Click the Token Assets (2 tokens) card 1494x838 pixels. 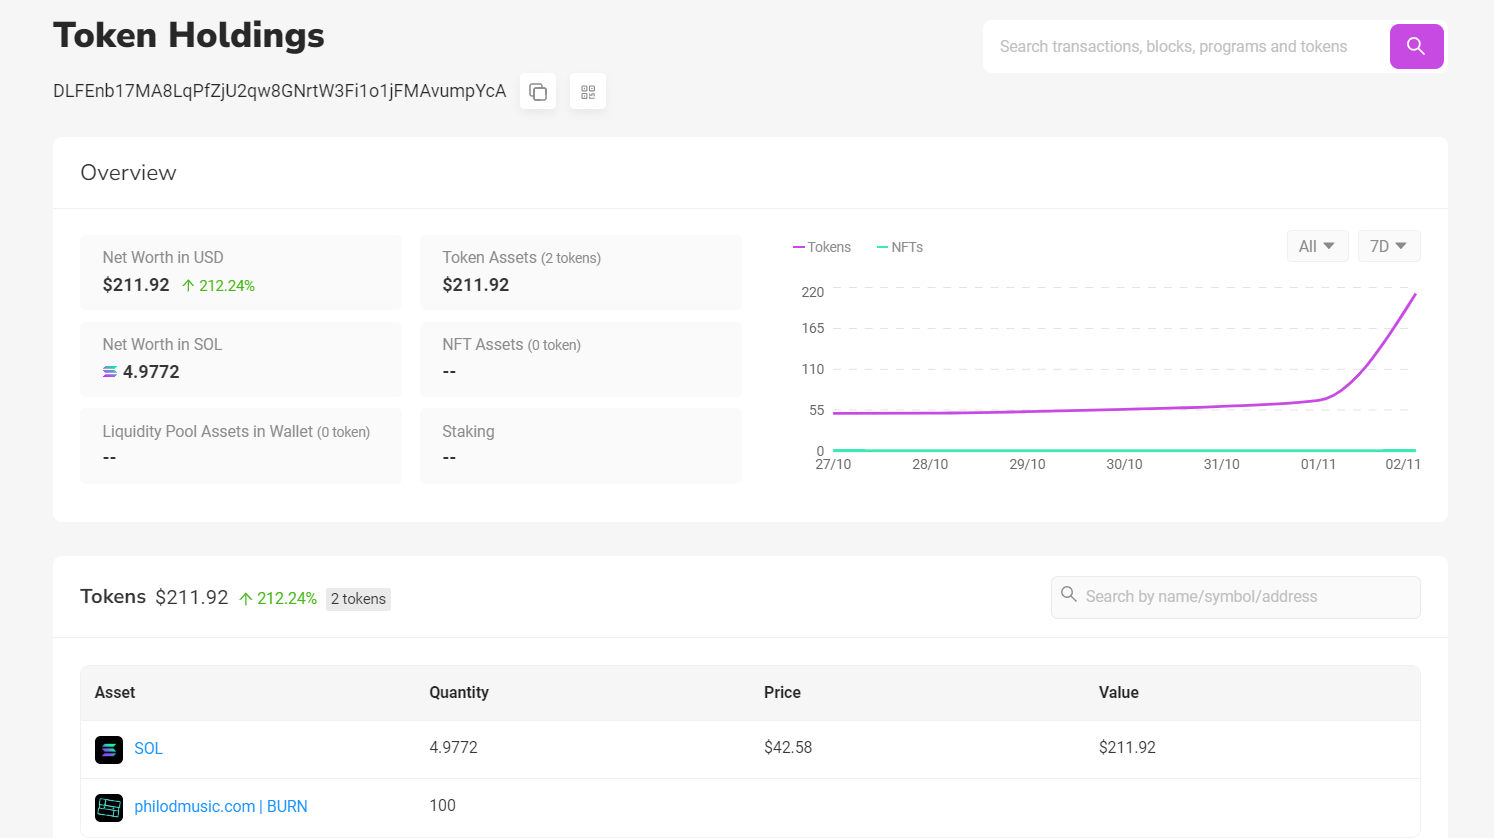581,272
